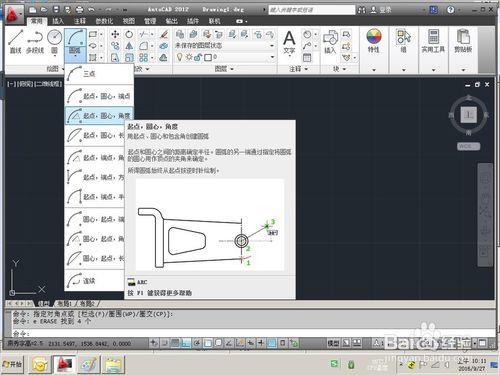Open the WCS dropdown below ViewCube
The width and height of the screenshot is (500, 375).
(468, 146)
